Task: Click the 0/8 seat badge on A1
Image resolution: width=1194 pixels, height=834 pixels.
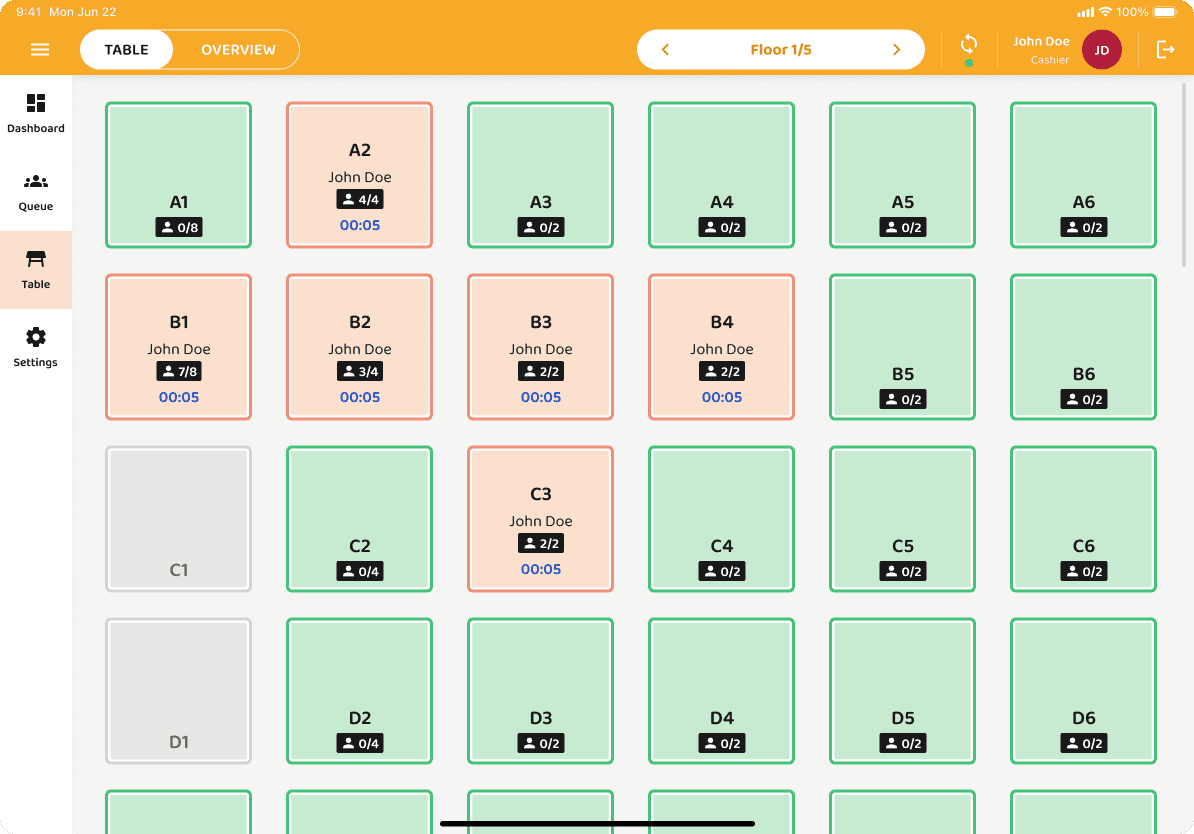Action: [179, 227]
